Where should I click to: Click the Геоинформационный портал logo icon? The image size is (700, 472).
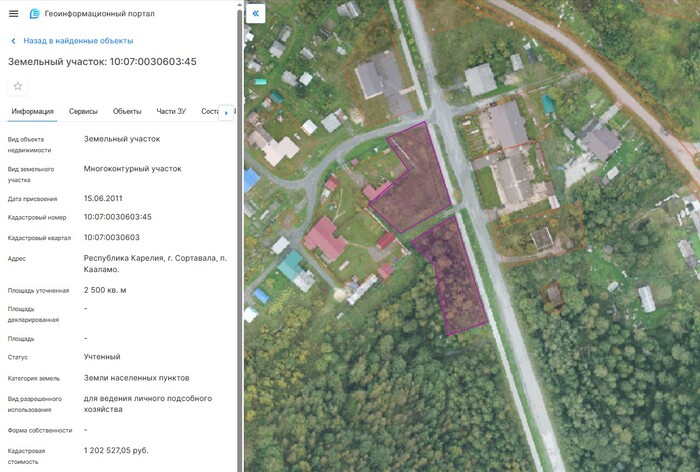point(35,14)
